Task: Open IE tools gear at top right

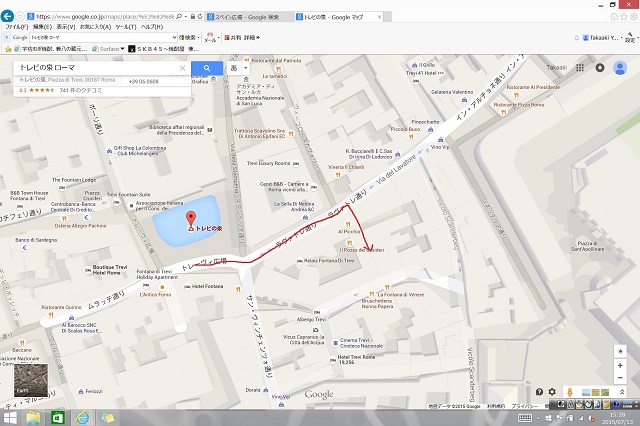Action: tap(634, 17)
